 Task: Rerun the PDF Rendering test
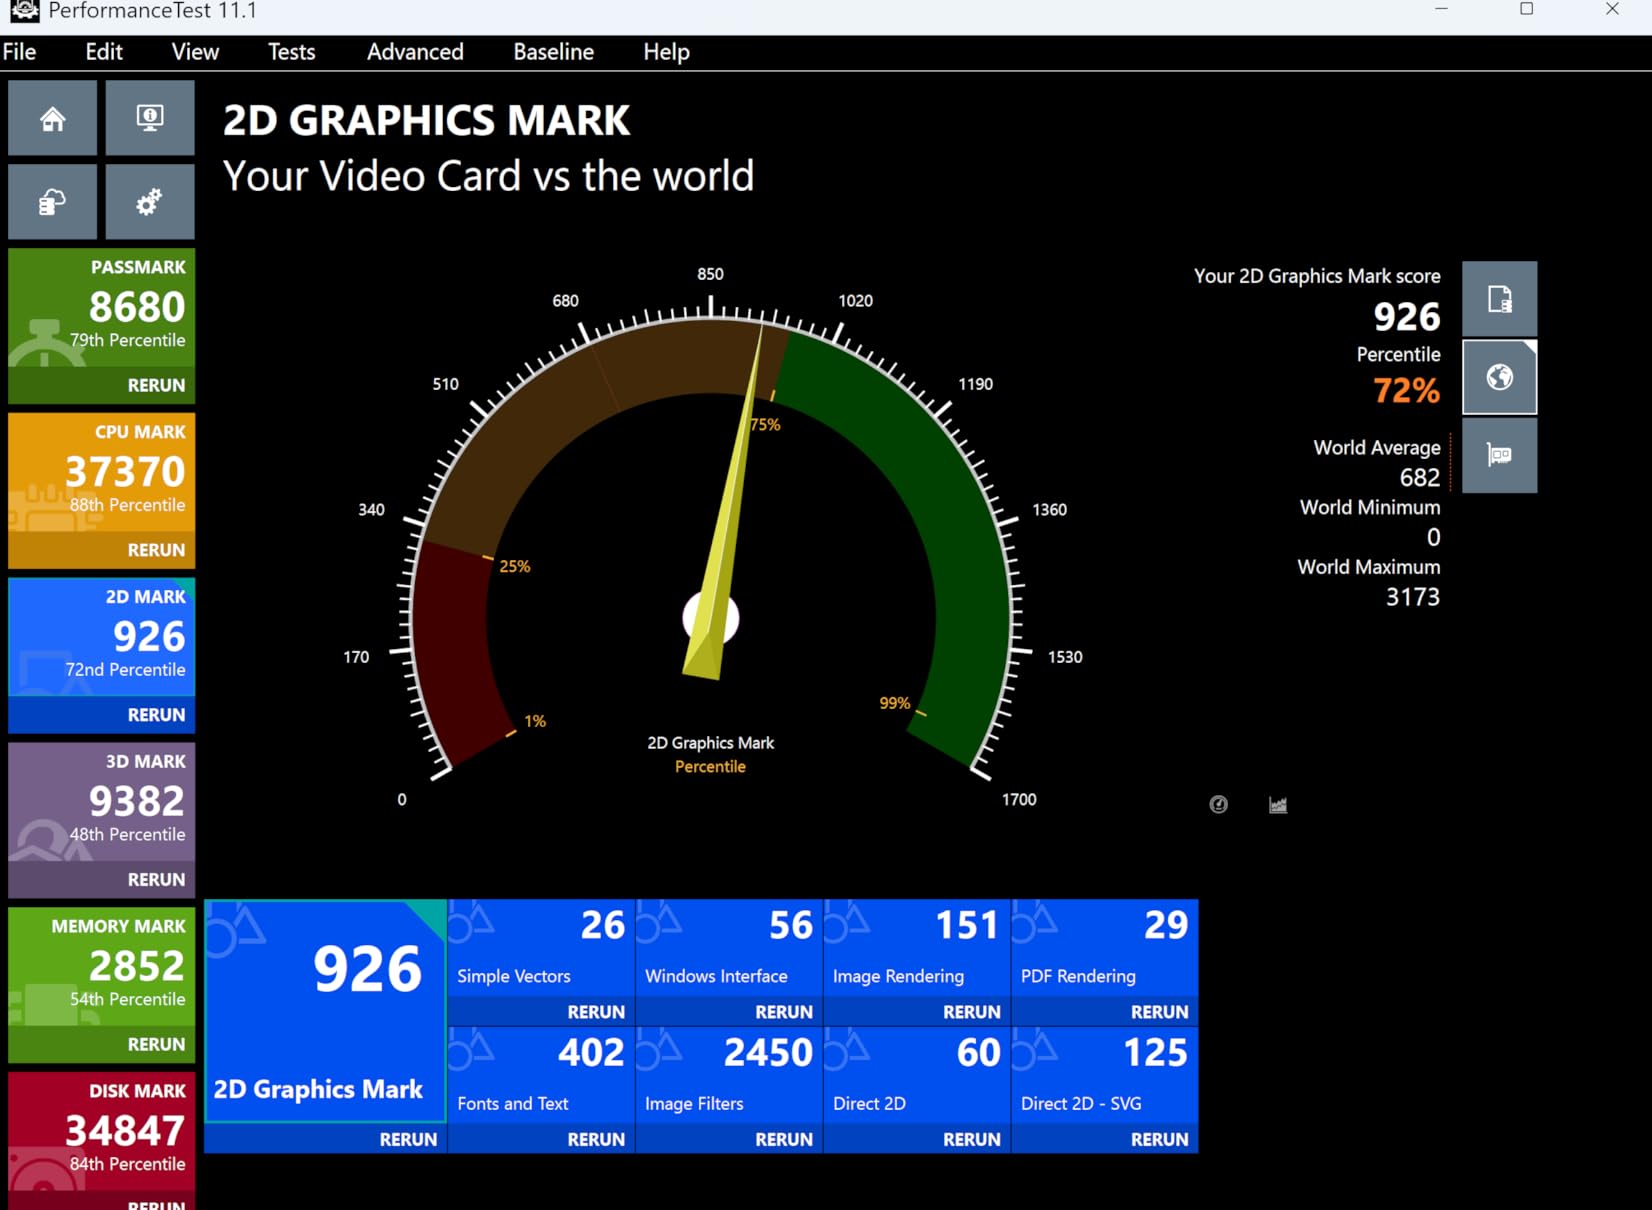pos(1158,1012)
